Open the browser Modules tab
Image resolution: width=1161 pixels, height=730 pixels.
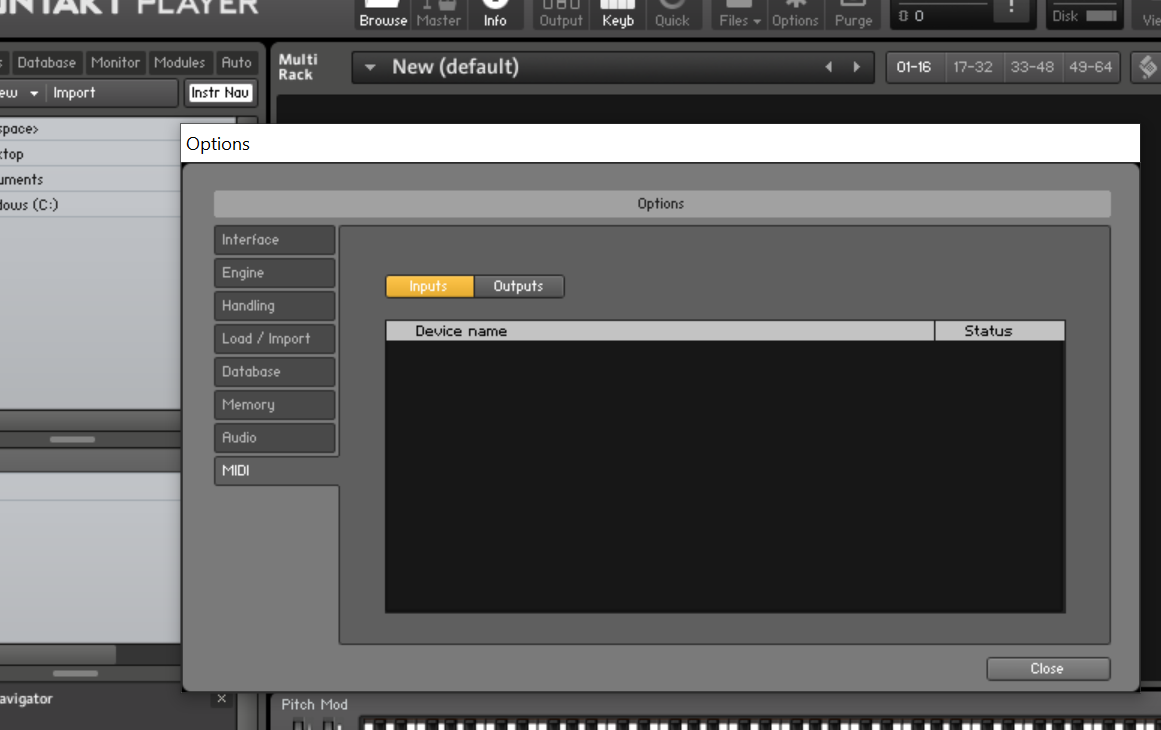pyautogui.click(x=179, y=63)
